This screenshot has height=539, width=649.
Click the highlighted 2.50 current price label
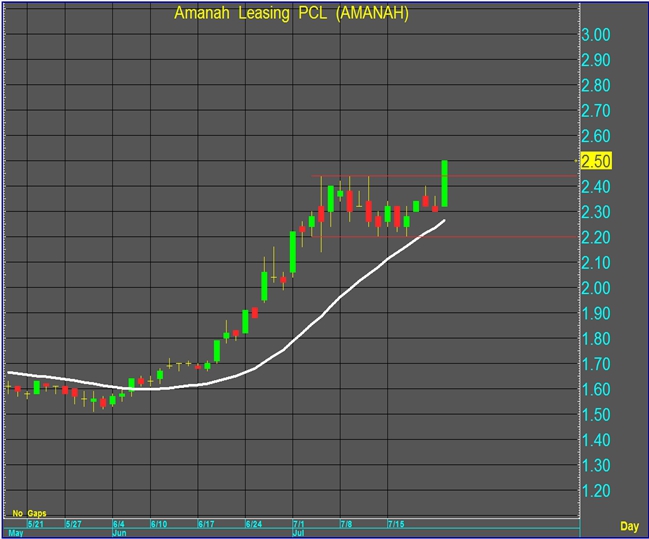point(596,161)
